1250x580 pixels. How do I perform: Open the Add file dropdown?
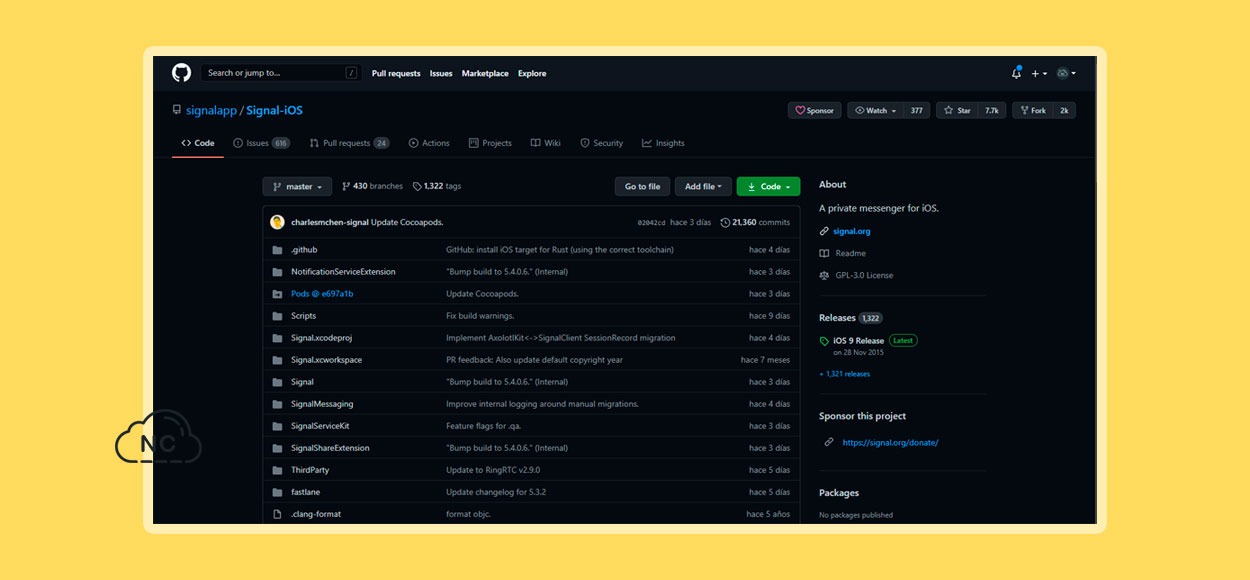pyautogui.click(x=704, y=186)
